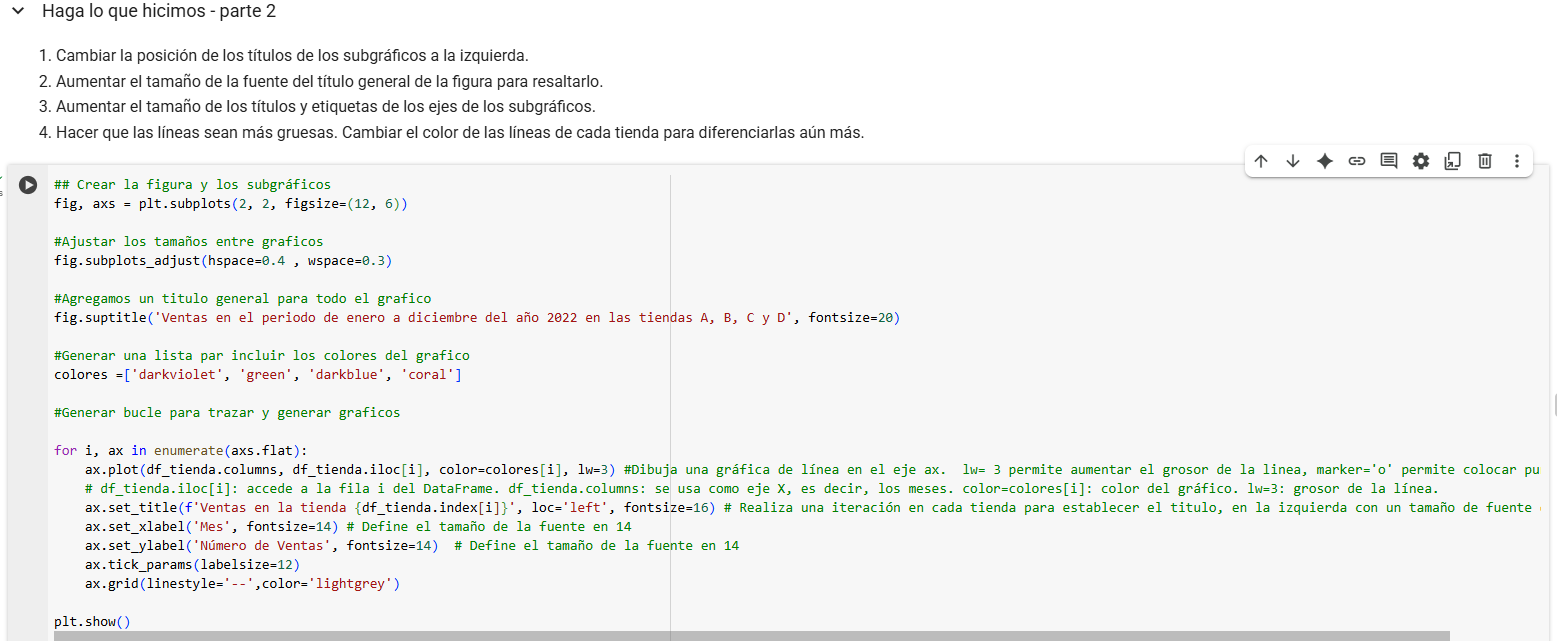Viewport: 1557px width, 641px height.
Task: Mirror cell in tab icon
Action: (x=1453, y=161)
